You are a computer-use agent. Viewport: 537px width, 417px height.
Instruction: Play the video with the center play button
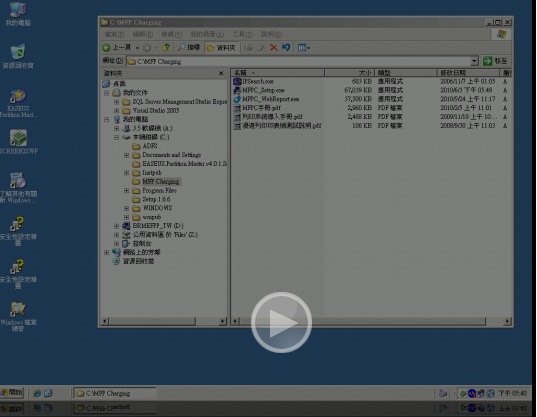(x=281, y=322)
